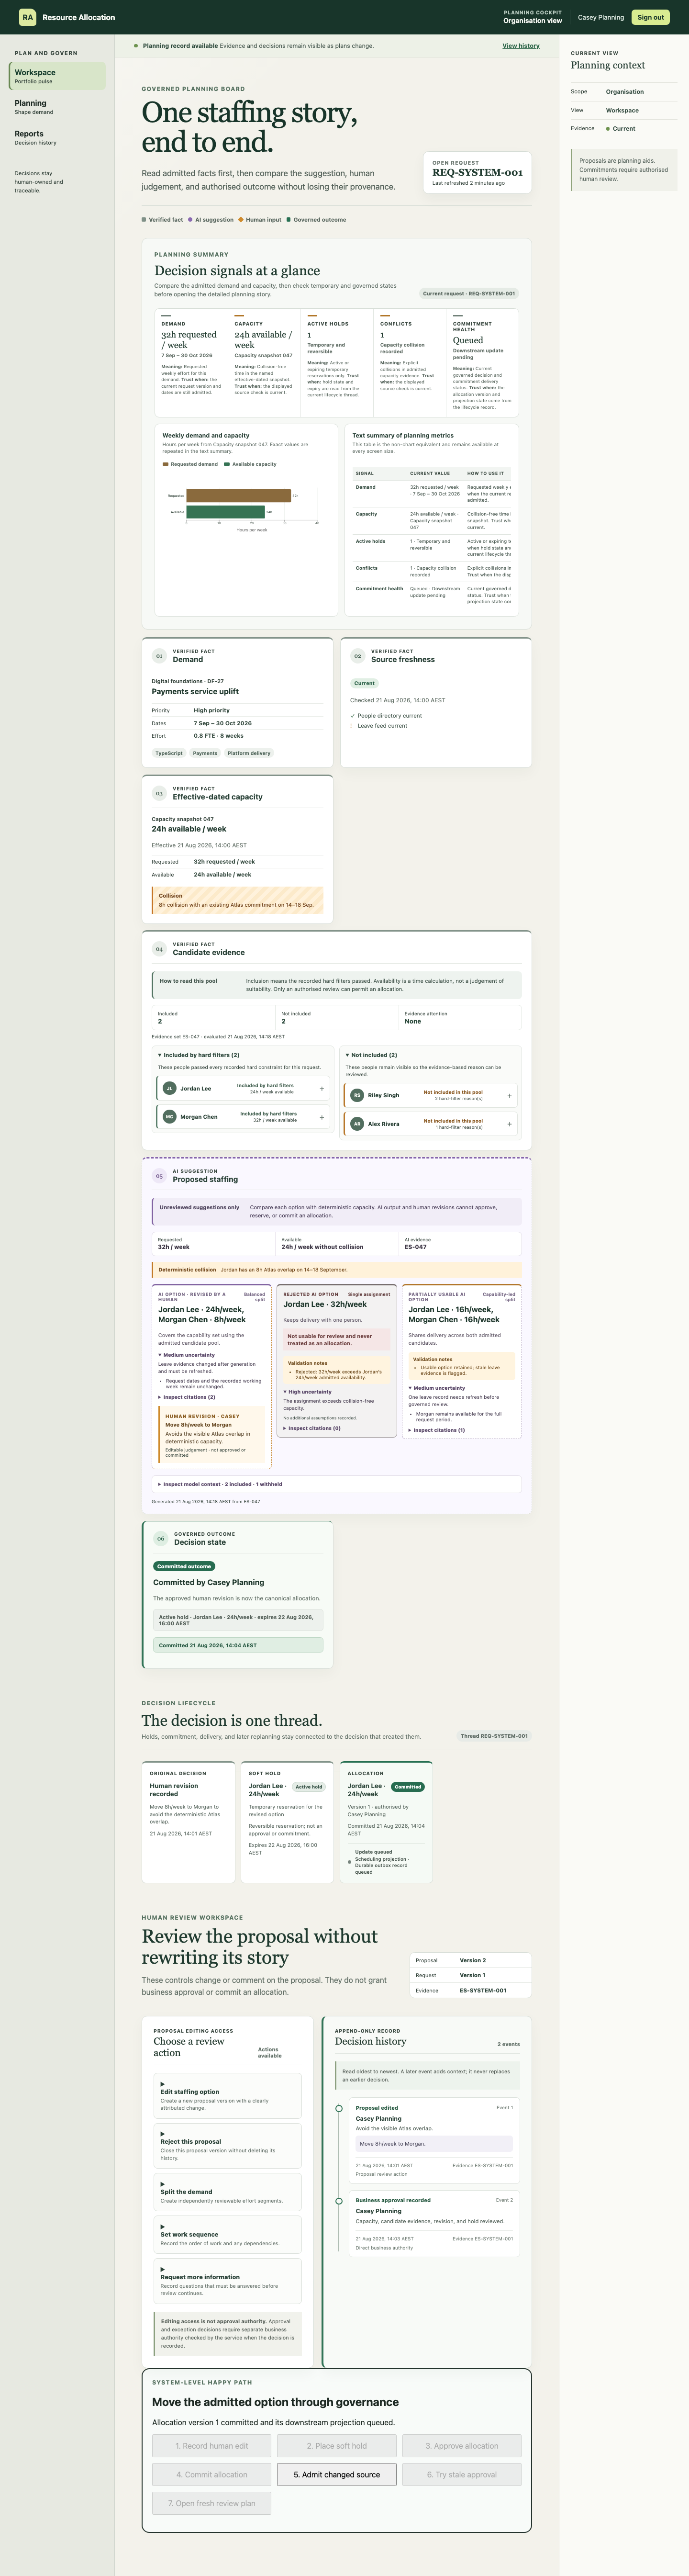Open Planning in the sidebar

pyautogui.click(x=57, y=107)
